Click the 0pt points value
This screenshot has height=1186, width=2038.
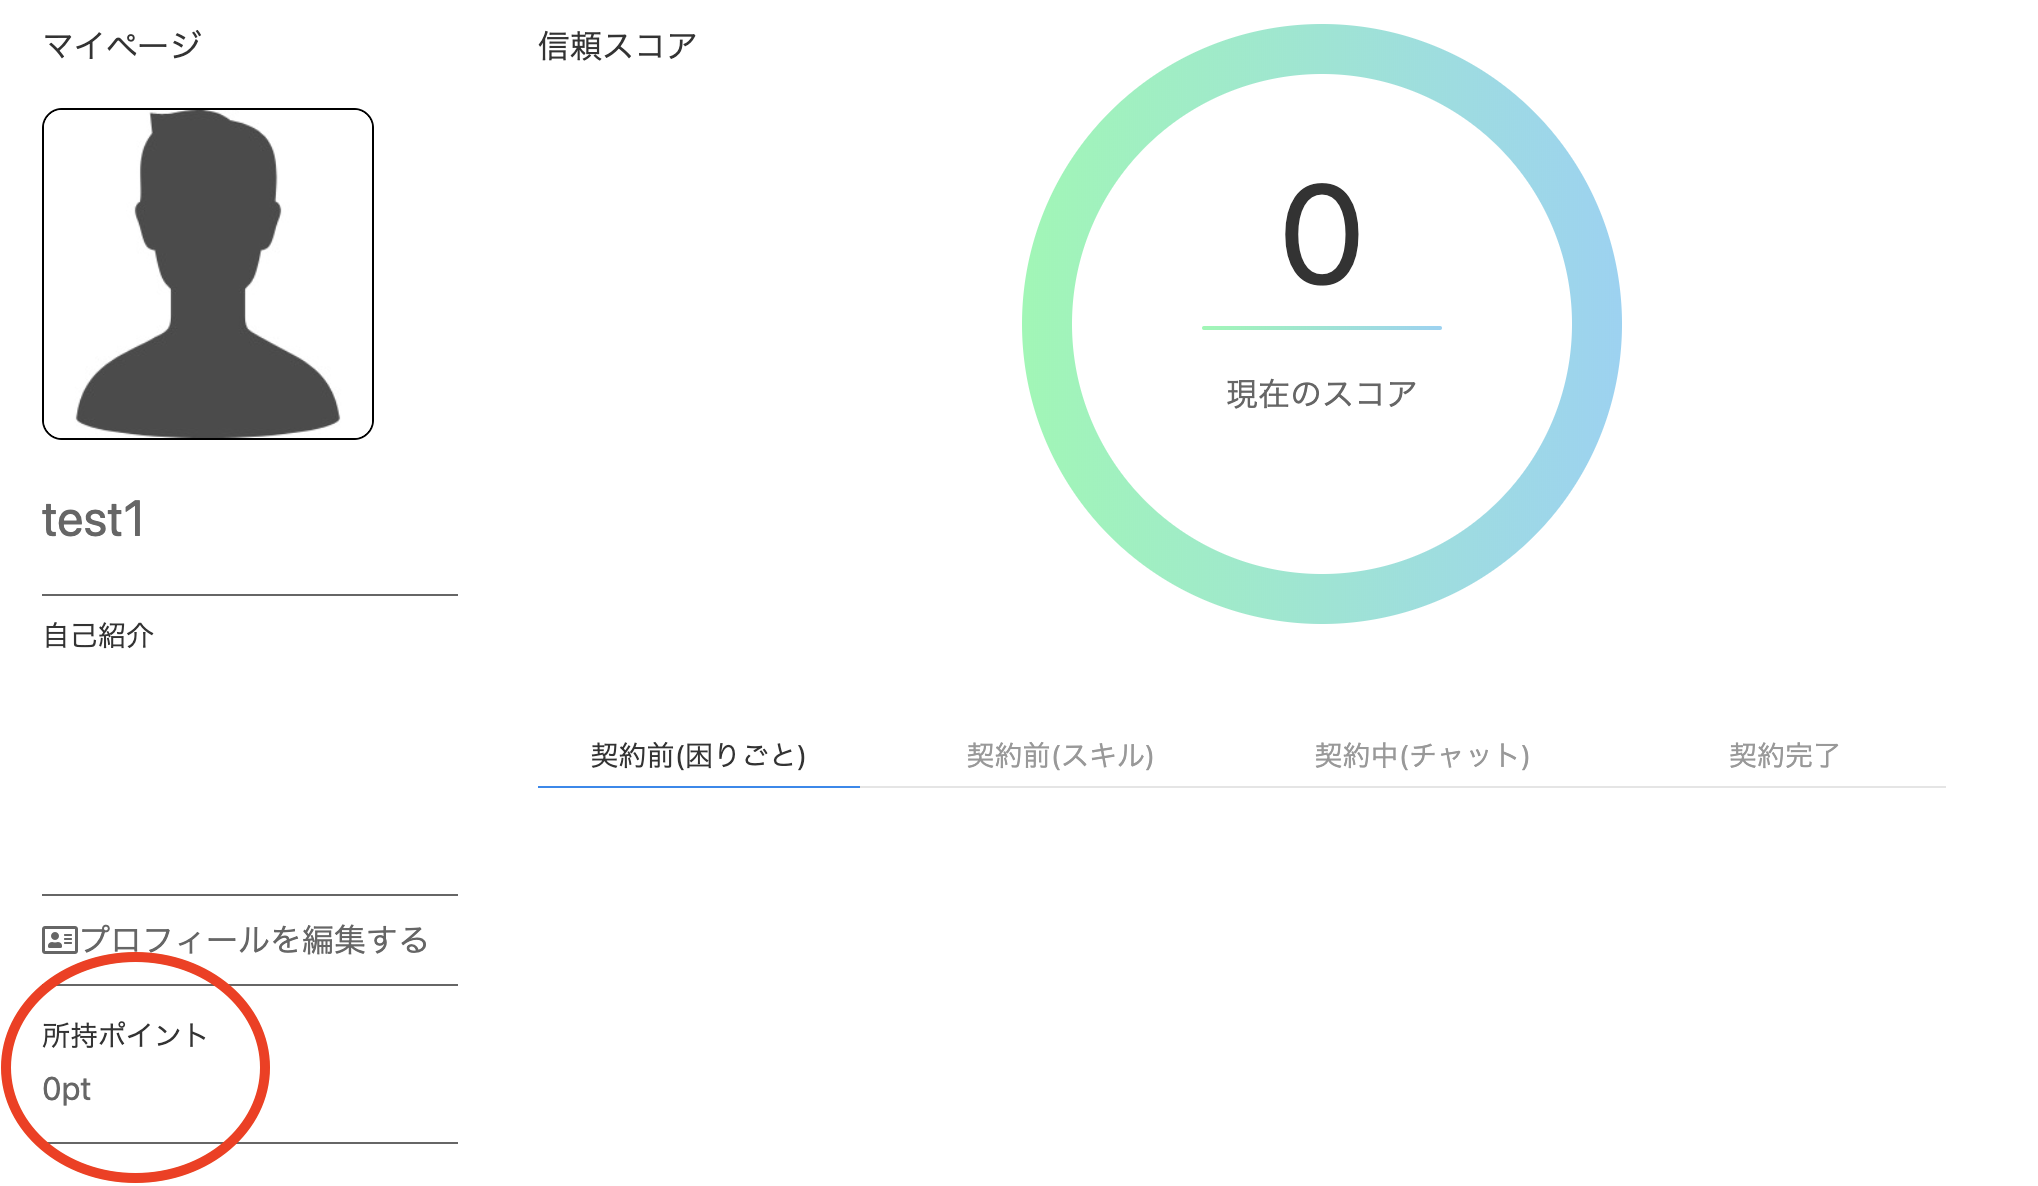pyautogui.click(x=66, y=1090)
